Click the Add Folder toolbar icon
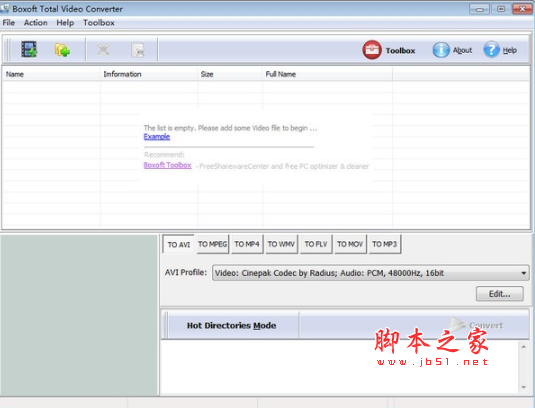Viewport: 535px width, 408px height. click(x=62, y=50)
